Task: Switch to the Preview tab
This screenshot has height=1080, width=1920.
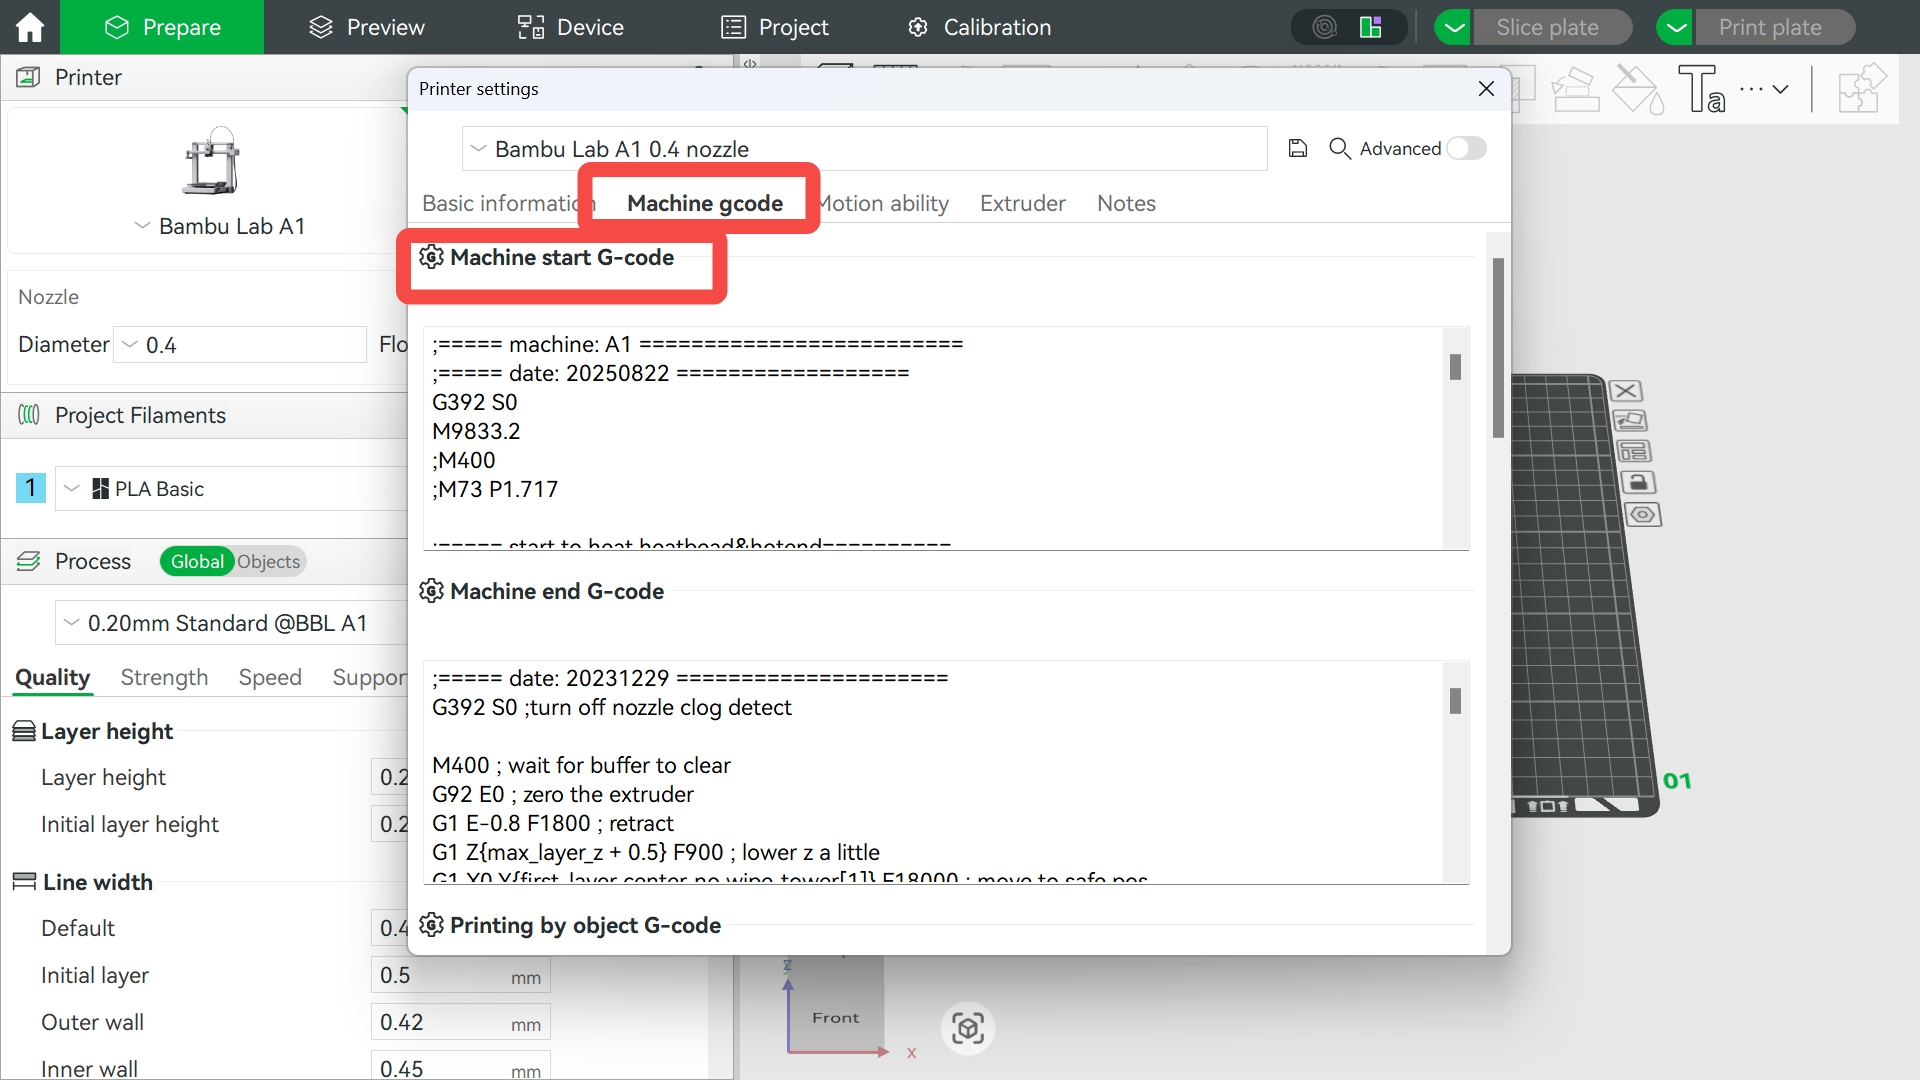Action: 366,27
